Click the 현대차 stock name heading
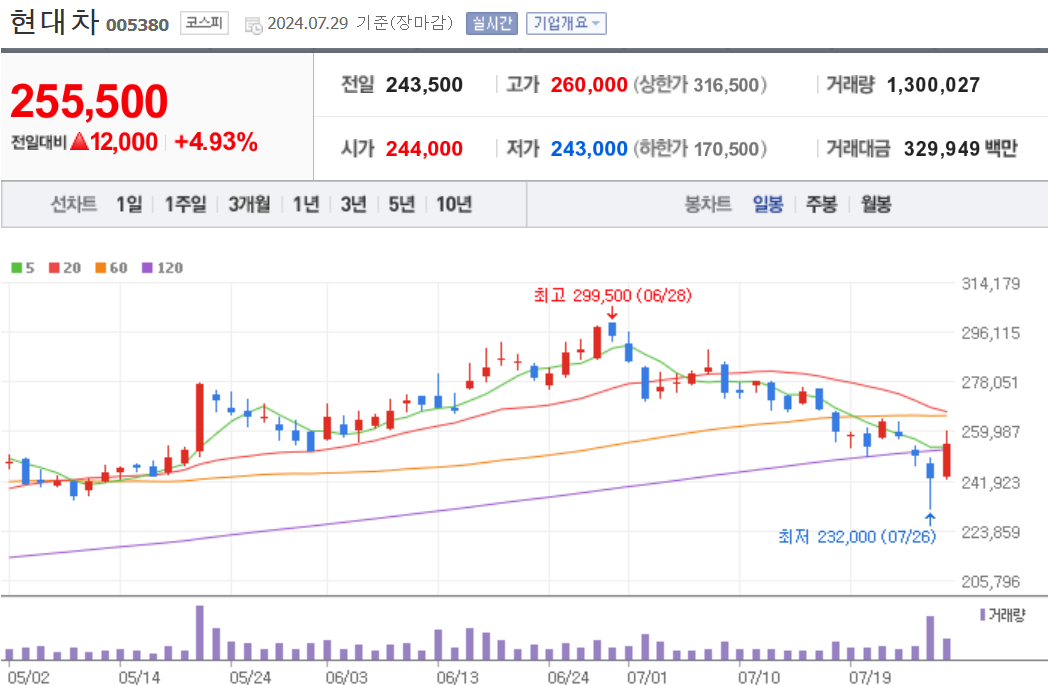This screenshot has width=1048, height=685. pos(55,21)
